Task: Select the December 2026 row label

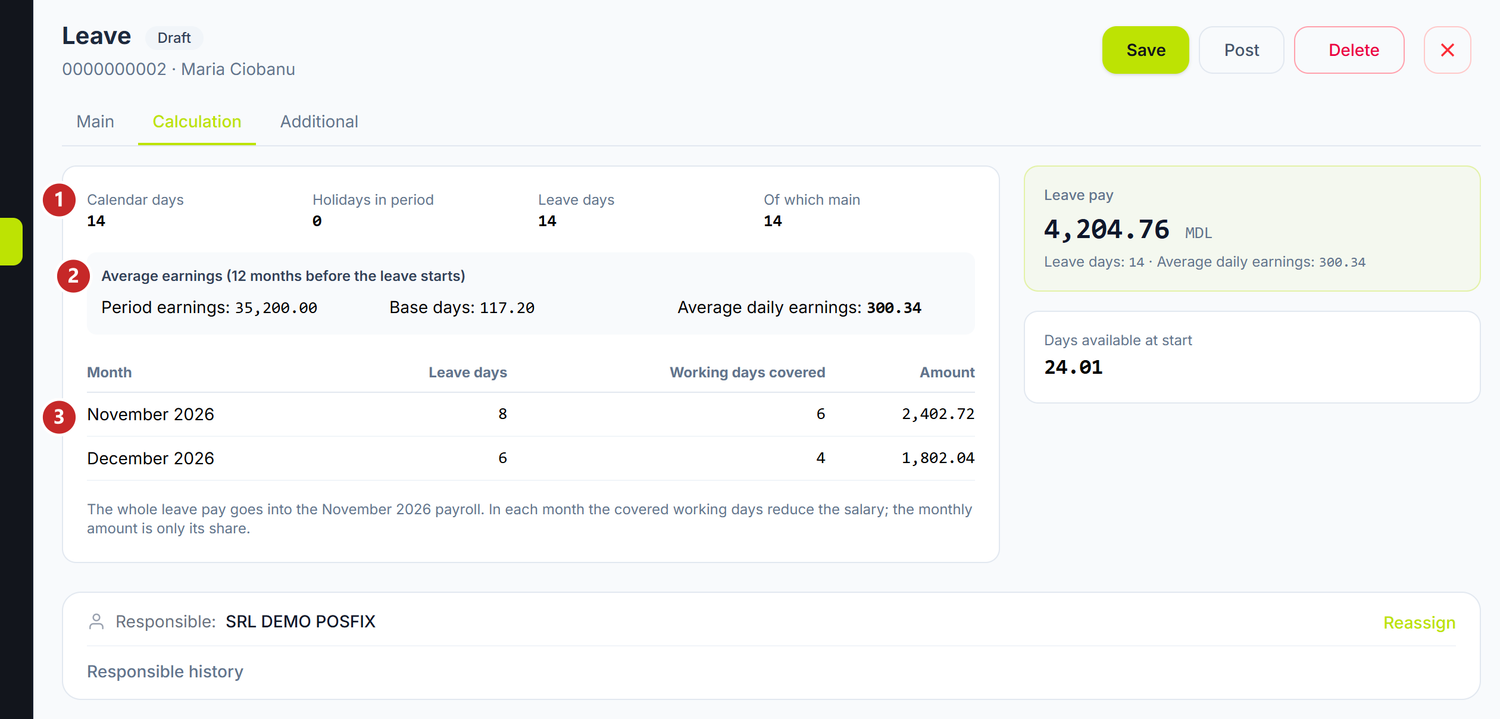Action: click(x=150, y=458)
